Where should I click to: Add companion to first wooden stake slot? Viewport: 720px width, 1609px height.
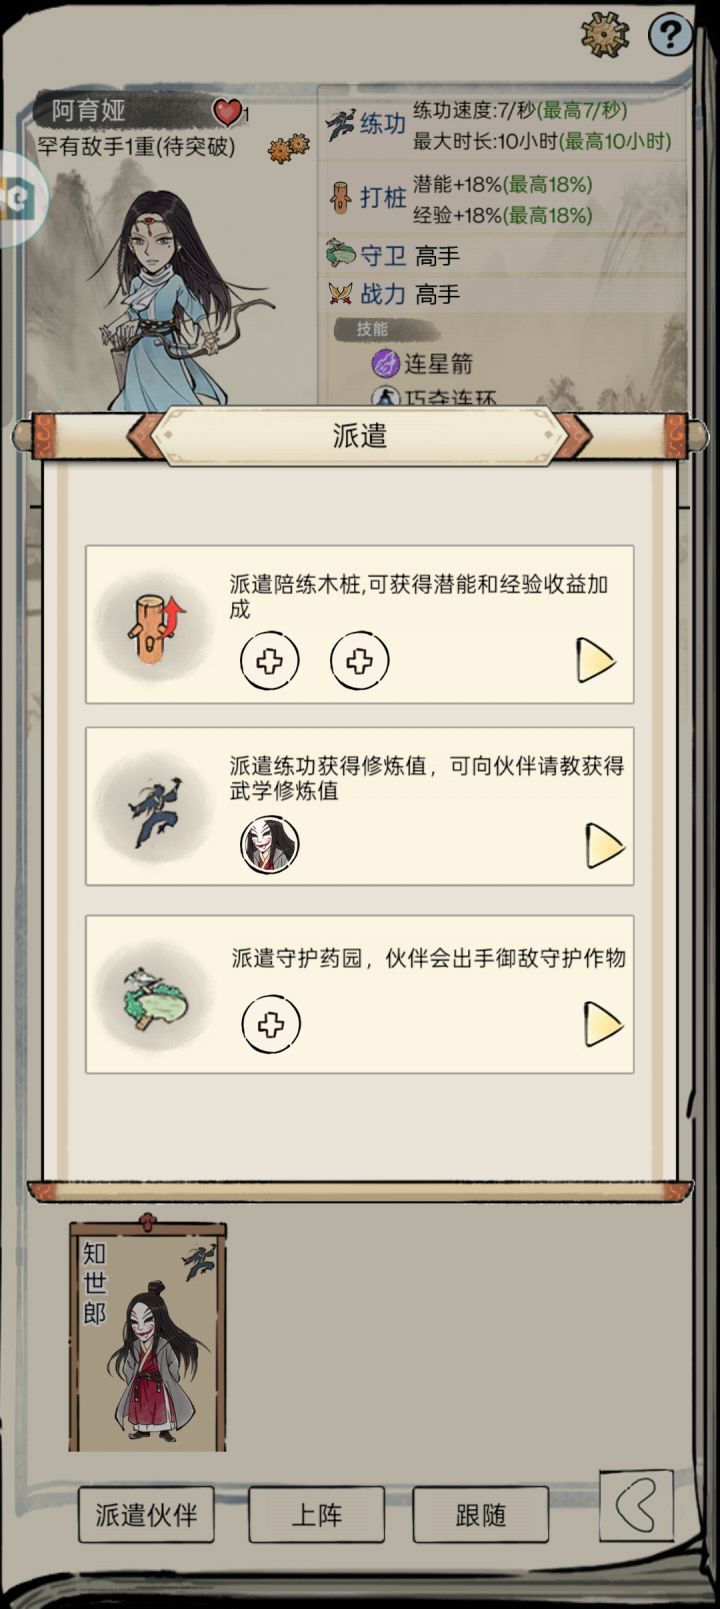click(x=270, y=661)
